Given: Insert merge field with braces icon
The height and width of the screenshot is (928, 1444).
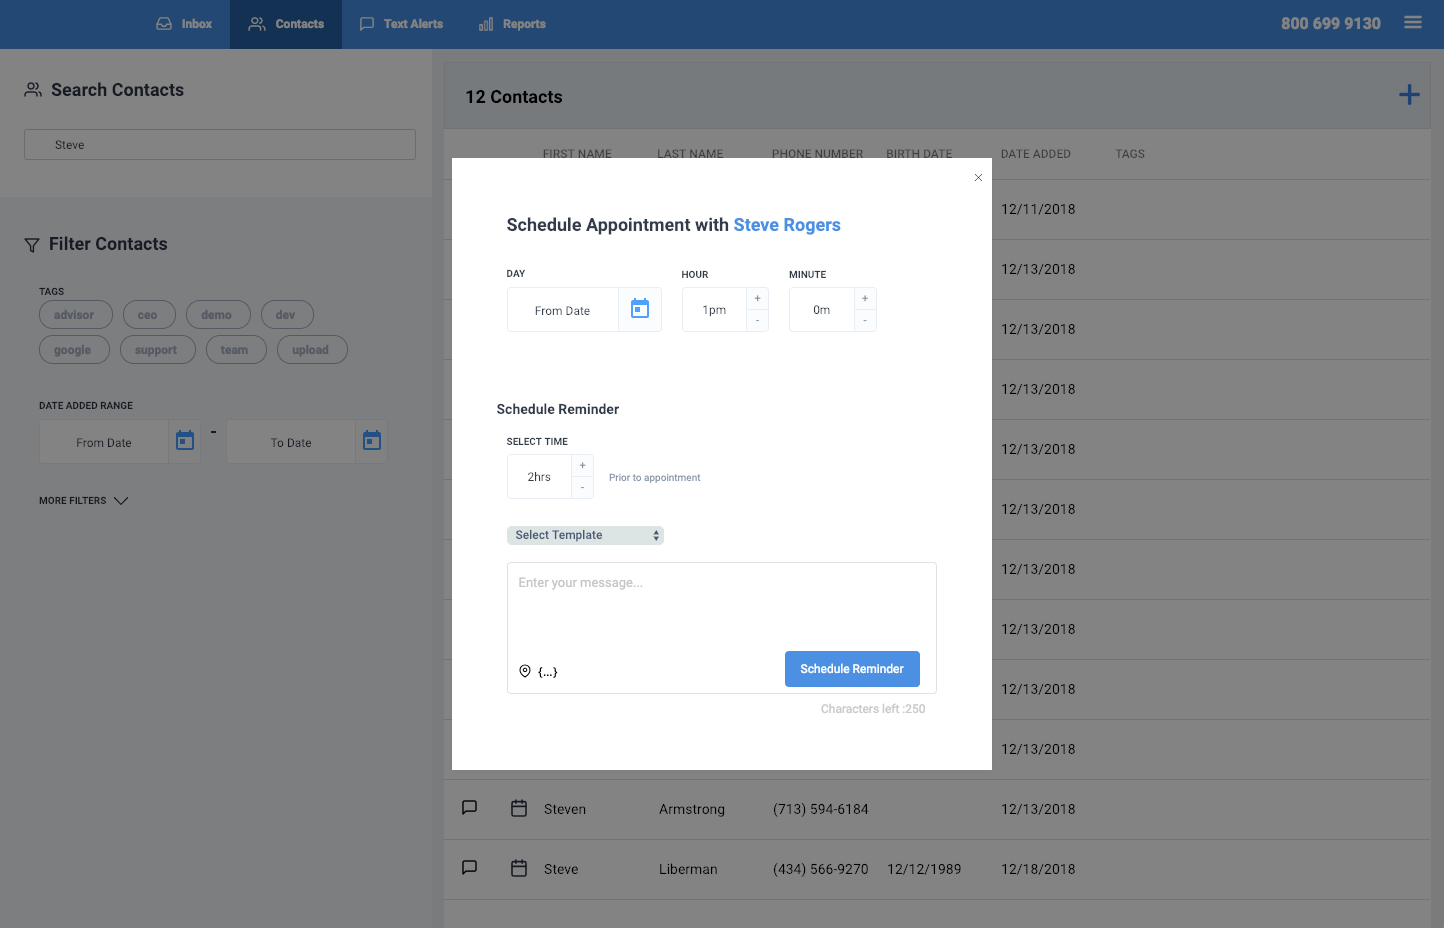Looking at the screenshot, I should pos(548,672).
